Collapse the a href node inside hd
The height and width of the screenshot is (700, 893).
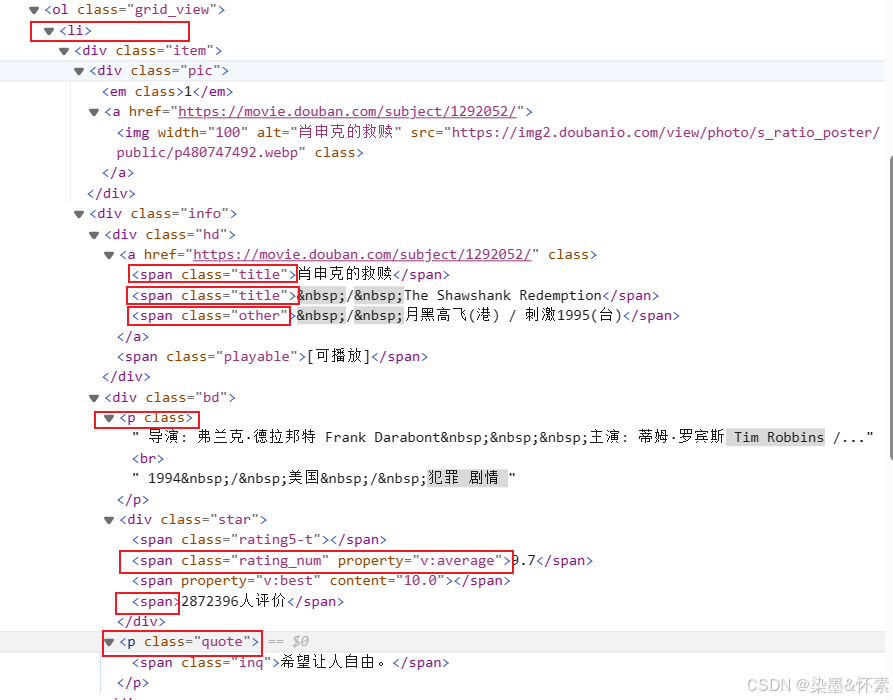109,255
